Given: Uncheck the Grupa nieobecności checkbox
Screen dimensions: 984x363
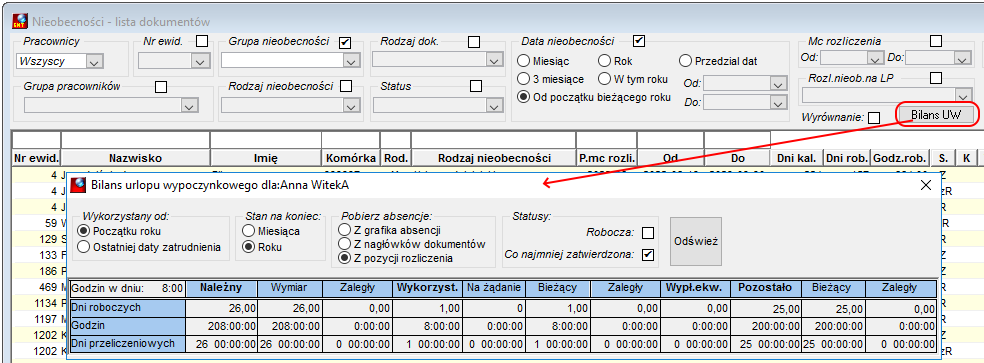Looking at the screenshot, I should pos(345,42).
